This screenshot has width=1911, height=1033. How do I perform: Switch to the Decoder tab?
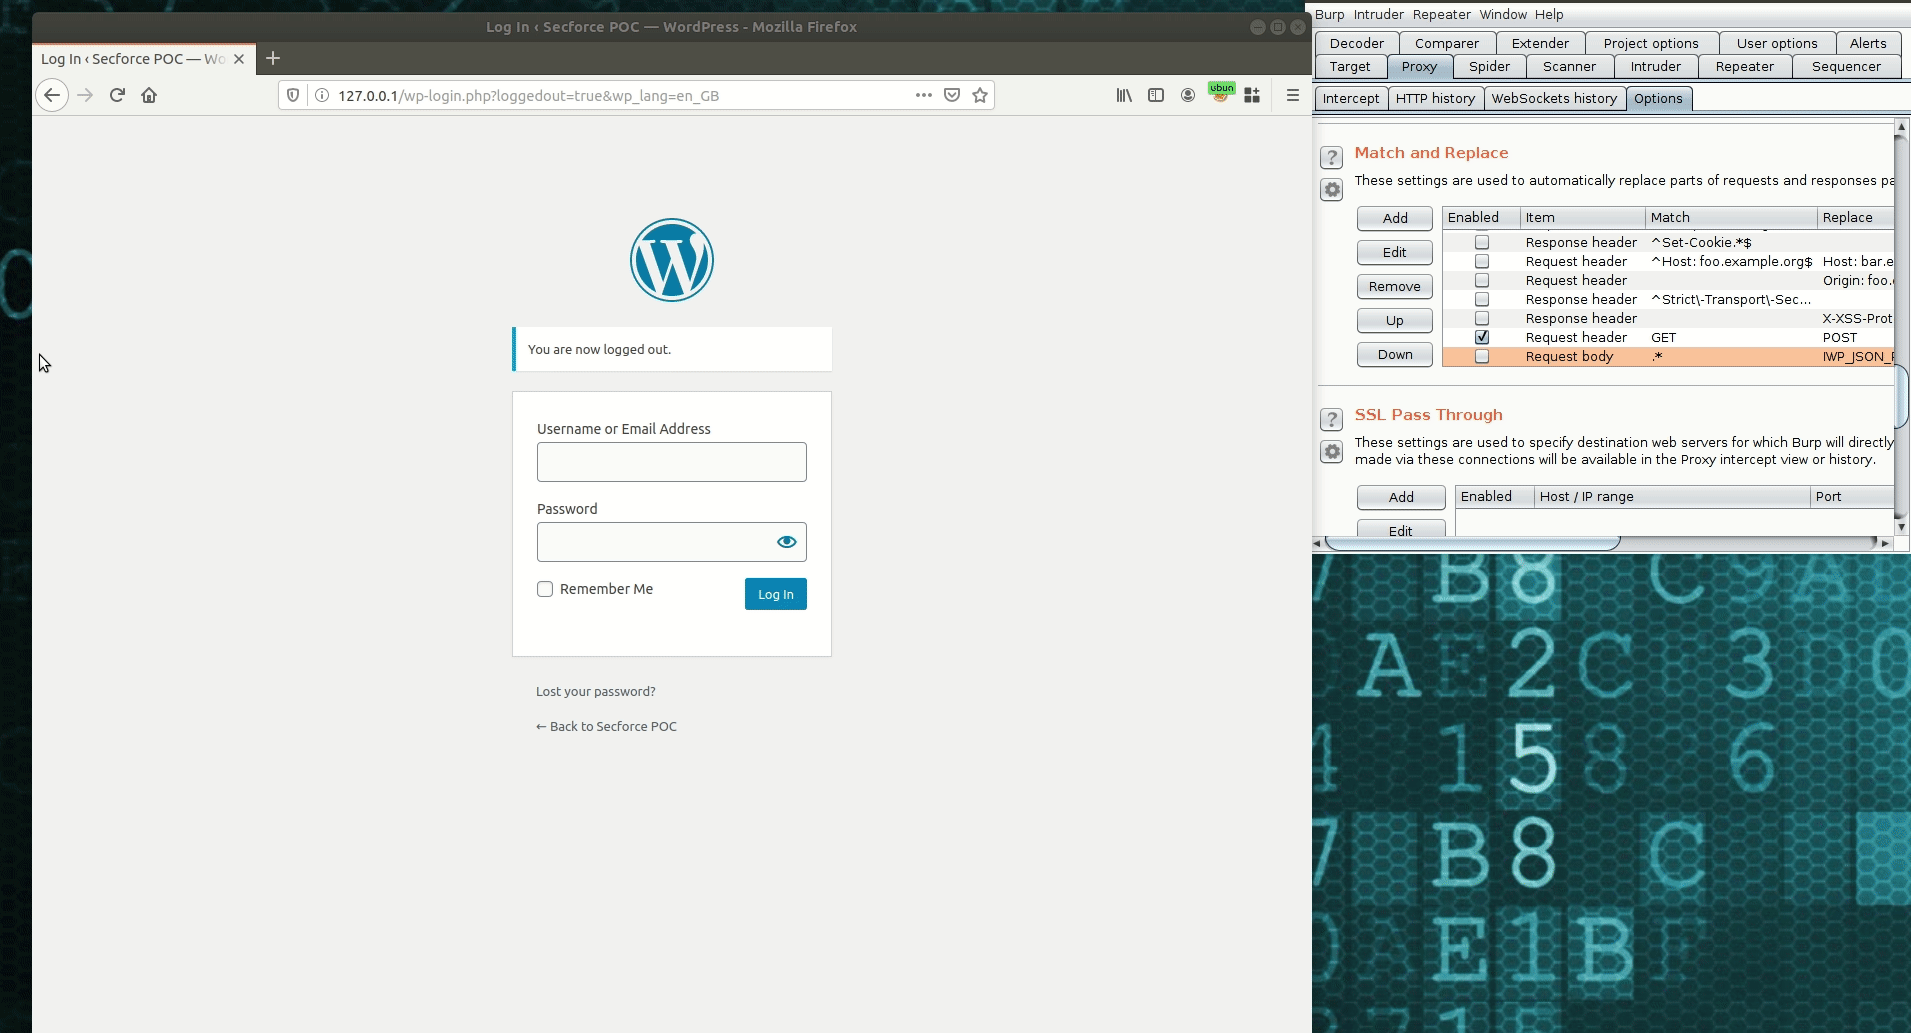pyautogui.click(x=1357, y=43)
